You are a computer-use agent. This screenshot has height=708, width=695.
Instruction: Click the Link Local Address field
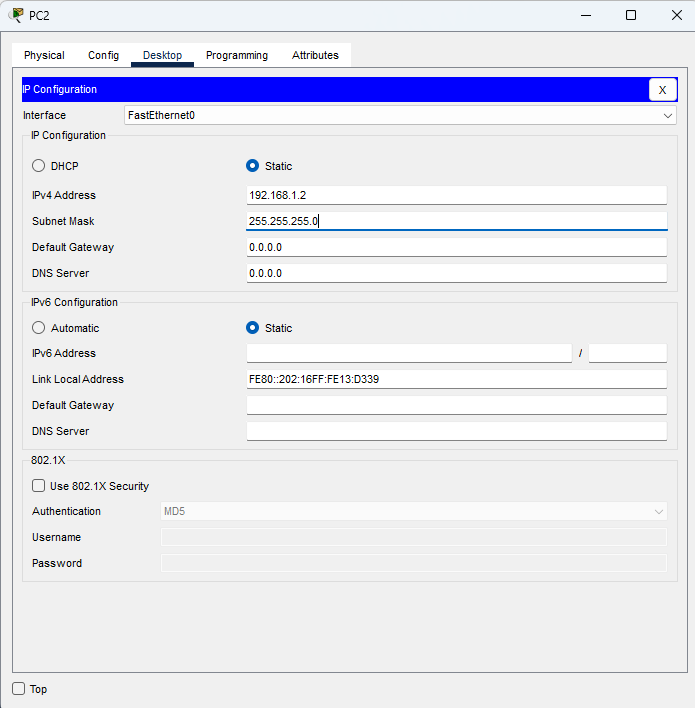(x=456, y=379)
